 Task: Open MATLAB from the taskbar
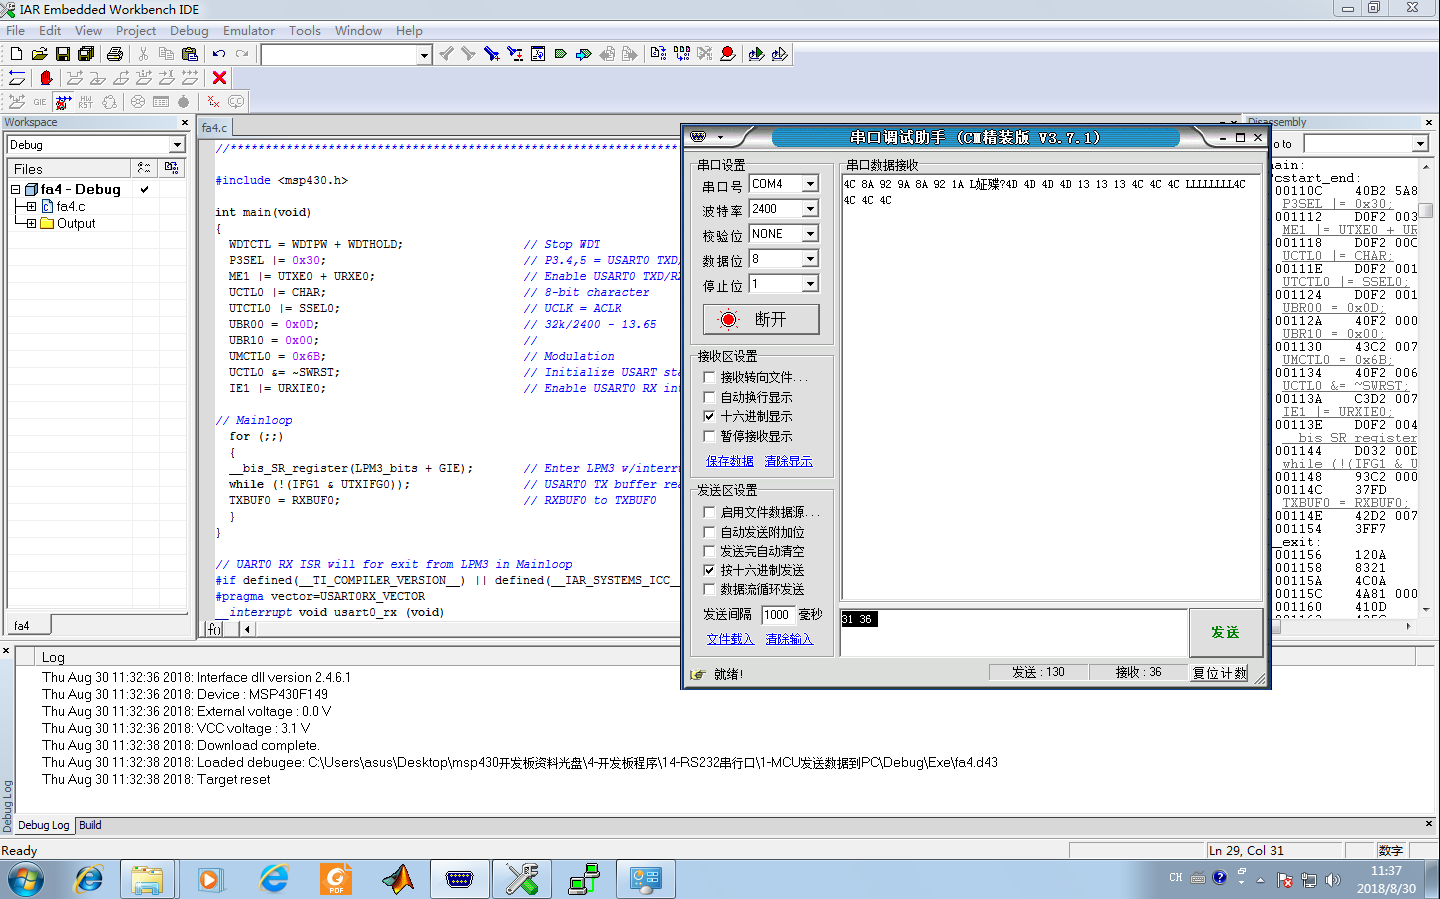click(x=397, y=879)
